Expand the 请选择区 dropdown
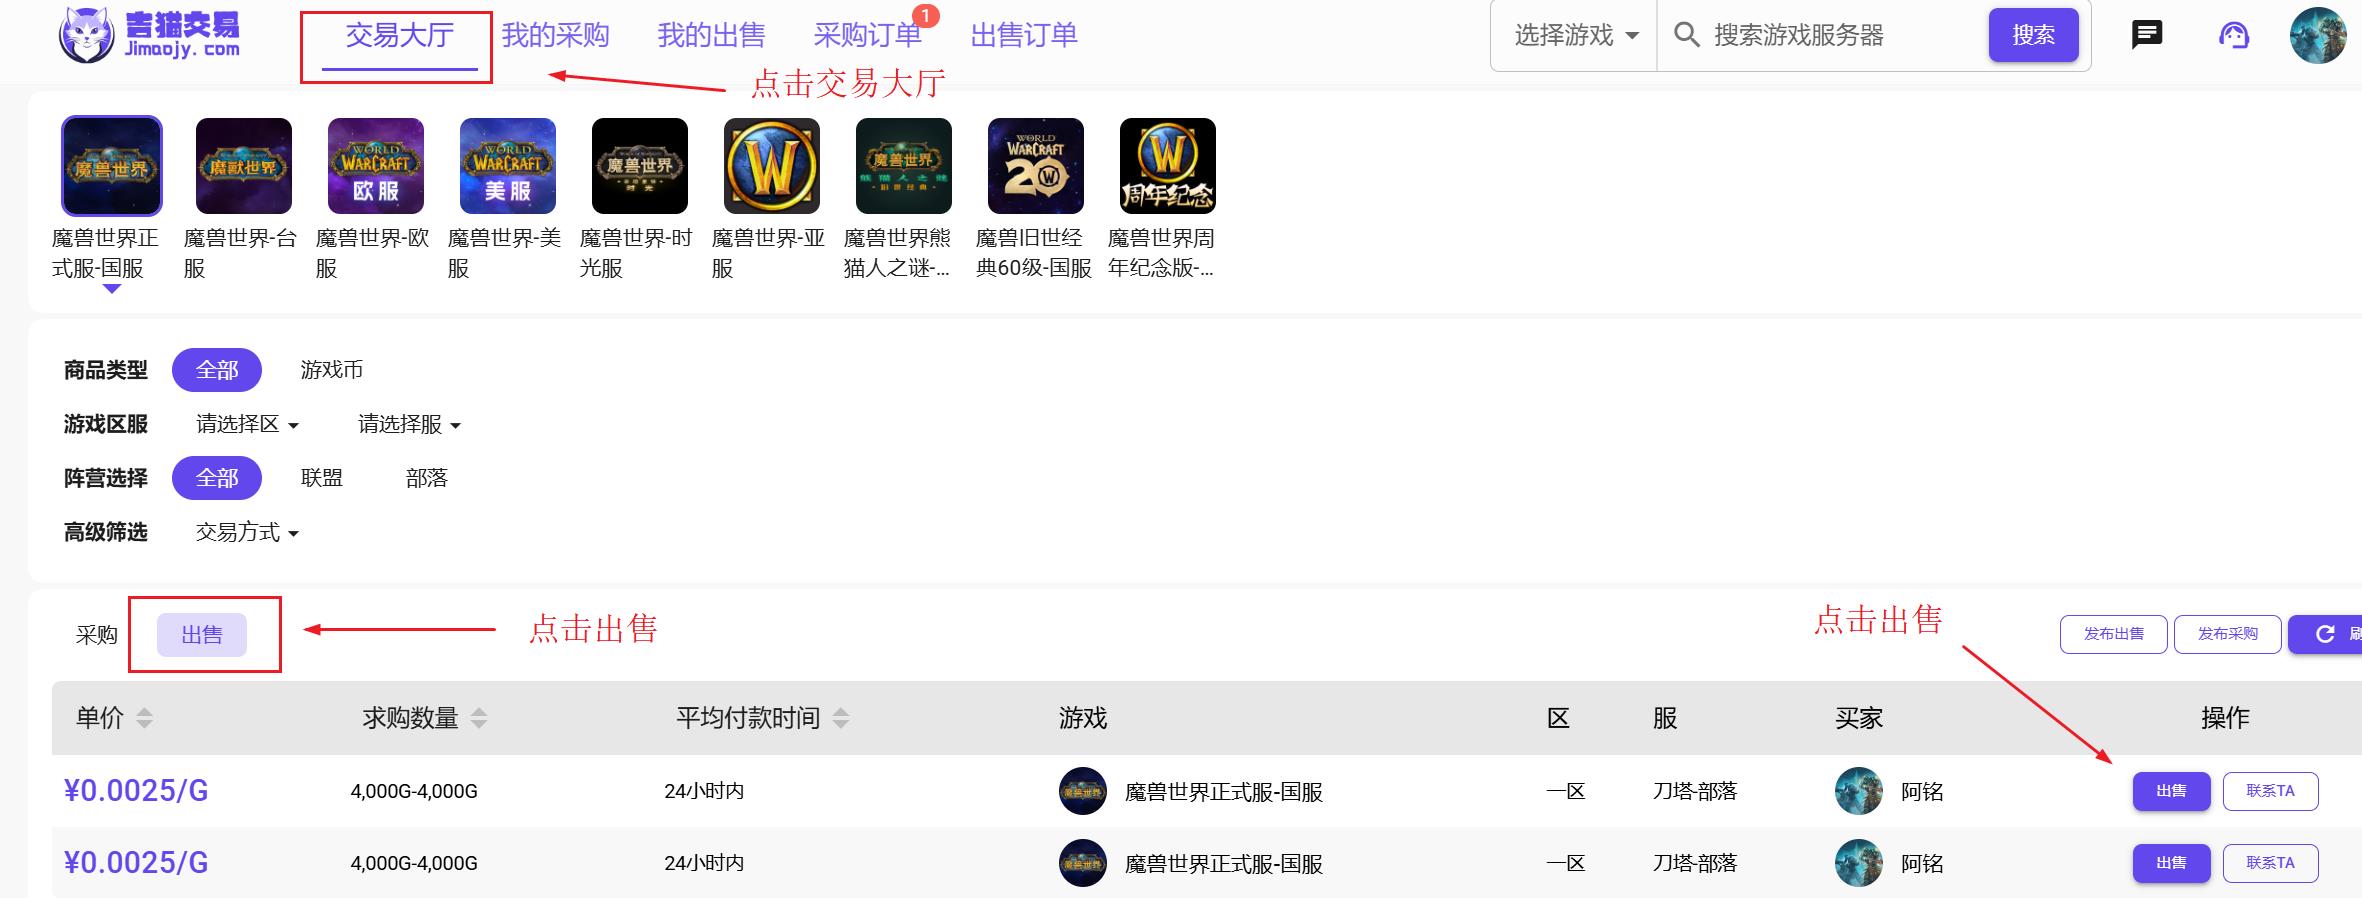 coord(247,424)
